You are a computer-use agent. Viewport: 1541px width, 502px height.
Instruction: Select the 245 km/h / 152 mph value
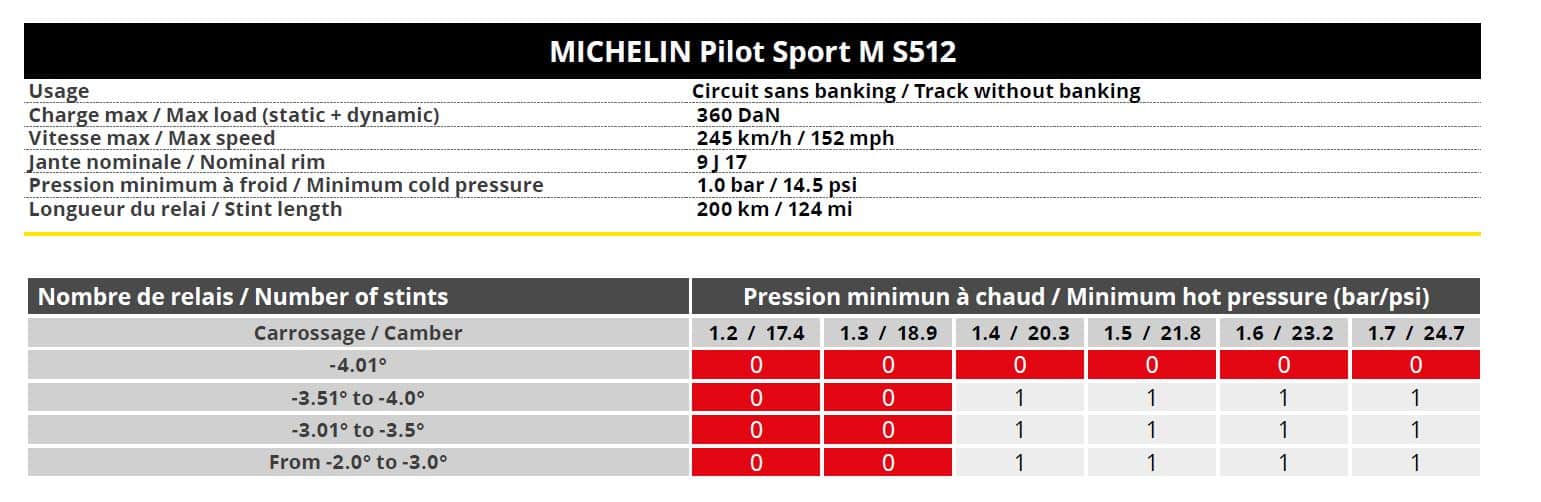click(795, 138)
